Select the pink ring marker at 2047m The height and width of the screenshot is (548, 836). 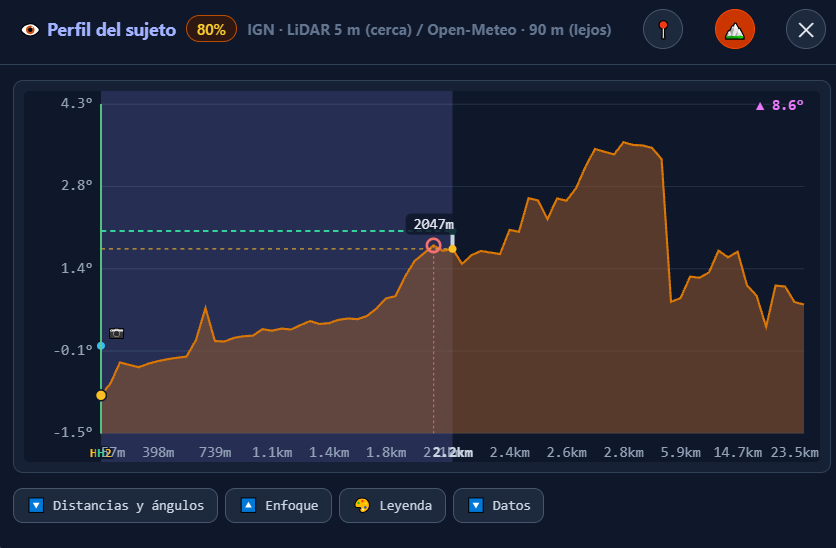click(433, 246)
